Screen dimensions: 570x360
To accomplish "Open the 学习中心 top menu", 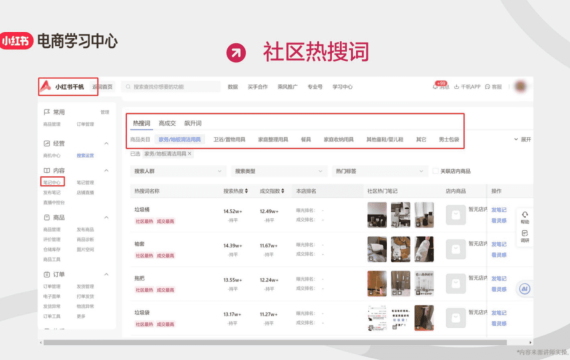I will pyautogui.click(x=342, y=87).
